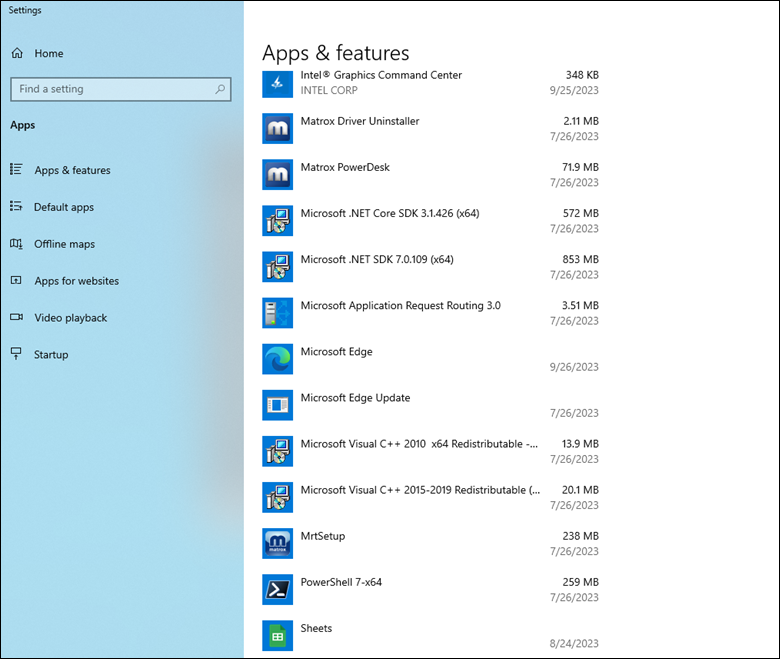
Task: Open Apps for websites page
Action: point(76,281)
